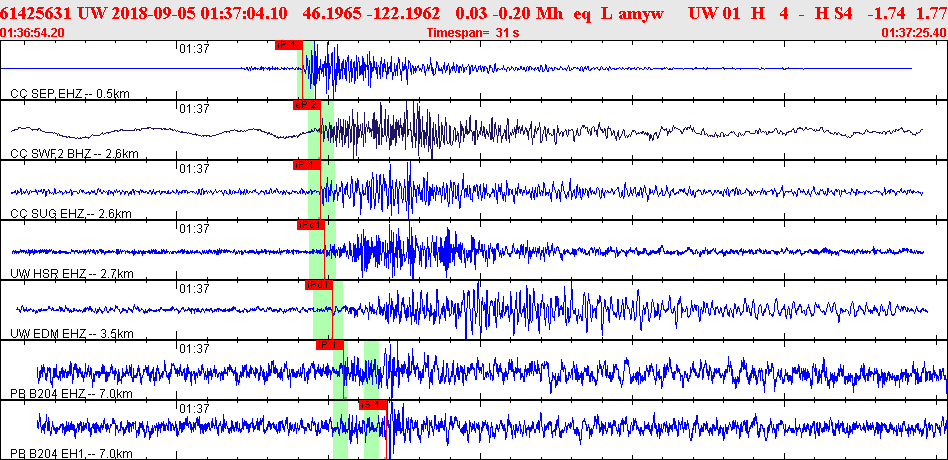Click the start time 01:36:54.20 label
Viewport: 948px width, 460px height.
coord(33,33)
